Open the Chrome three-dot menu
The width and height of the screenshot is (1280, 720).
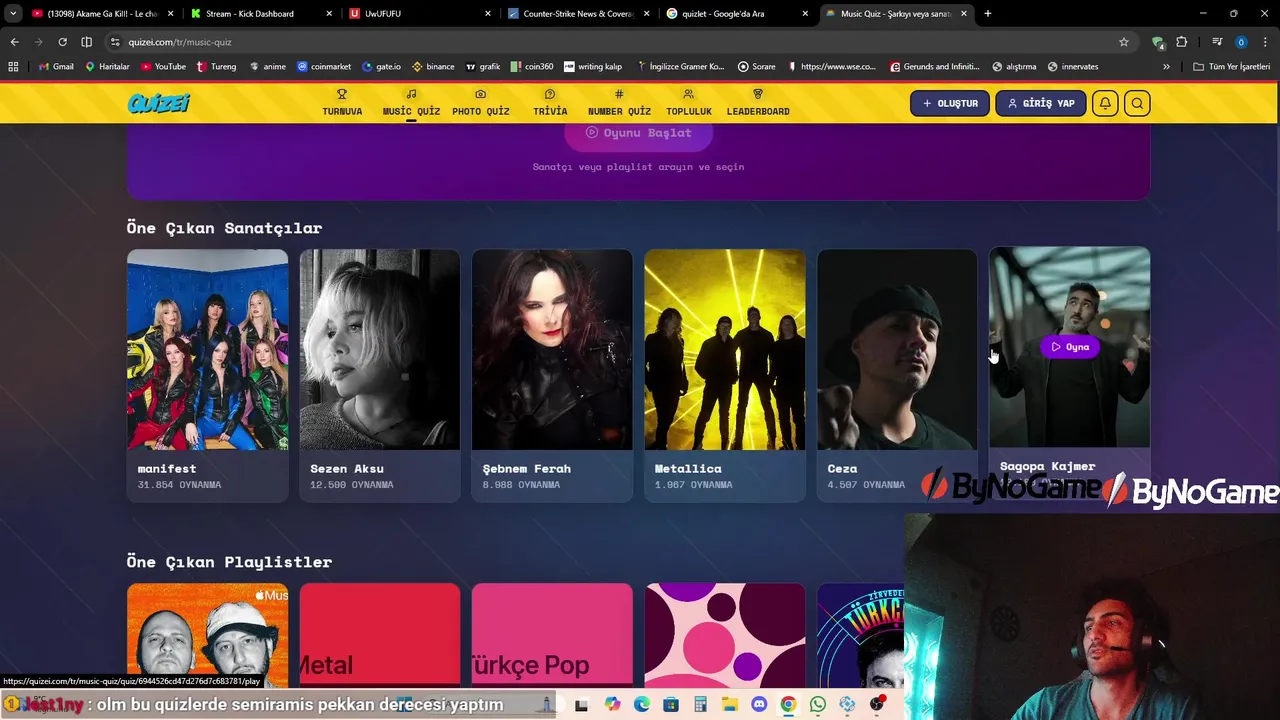click(x=1265, y=42)
